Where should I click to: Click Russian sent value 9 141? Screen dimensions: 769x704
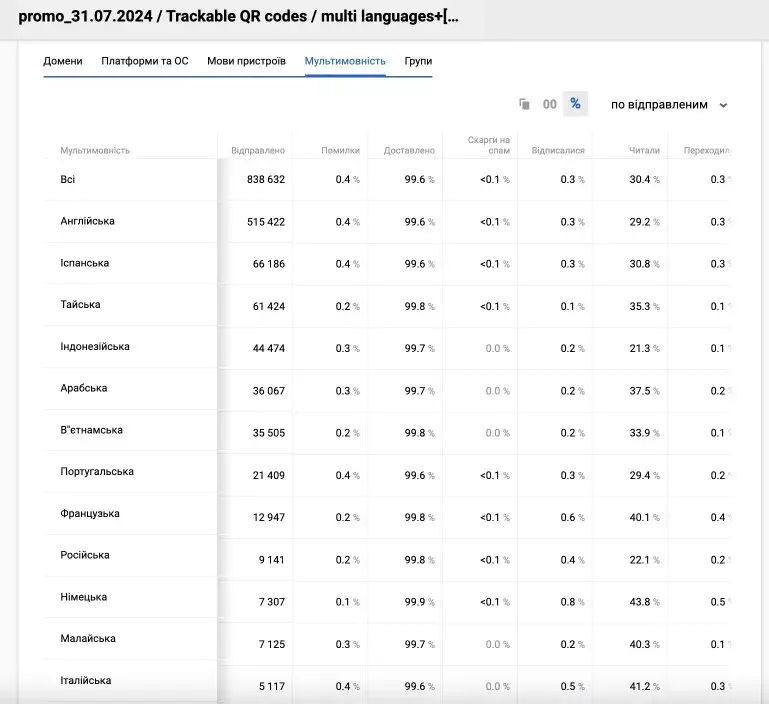pyautogui.click(x=272, y=560)
